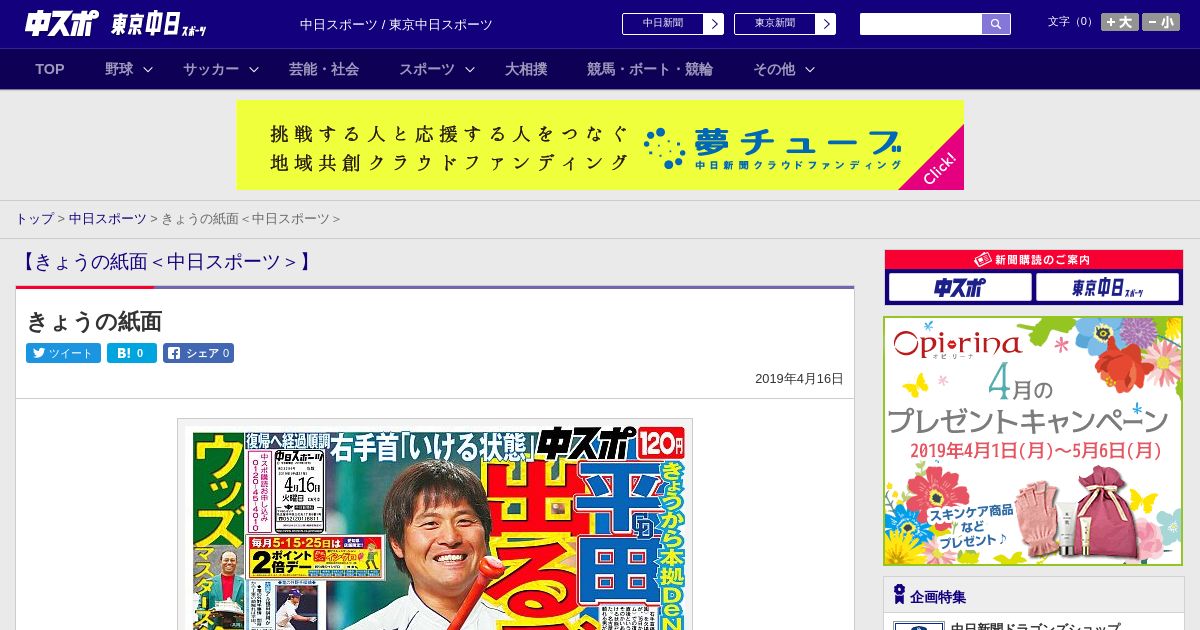Image resolution: width=1200 pixels, height=630 pixels.
Task: Click the 新聞購読のご案内 heading
Action: pos(1034,260)
